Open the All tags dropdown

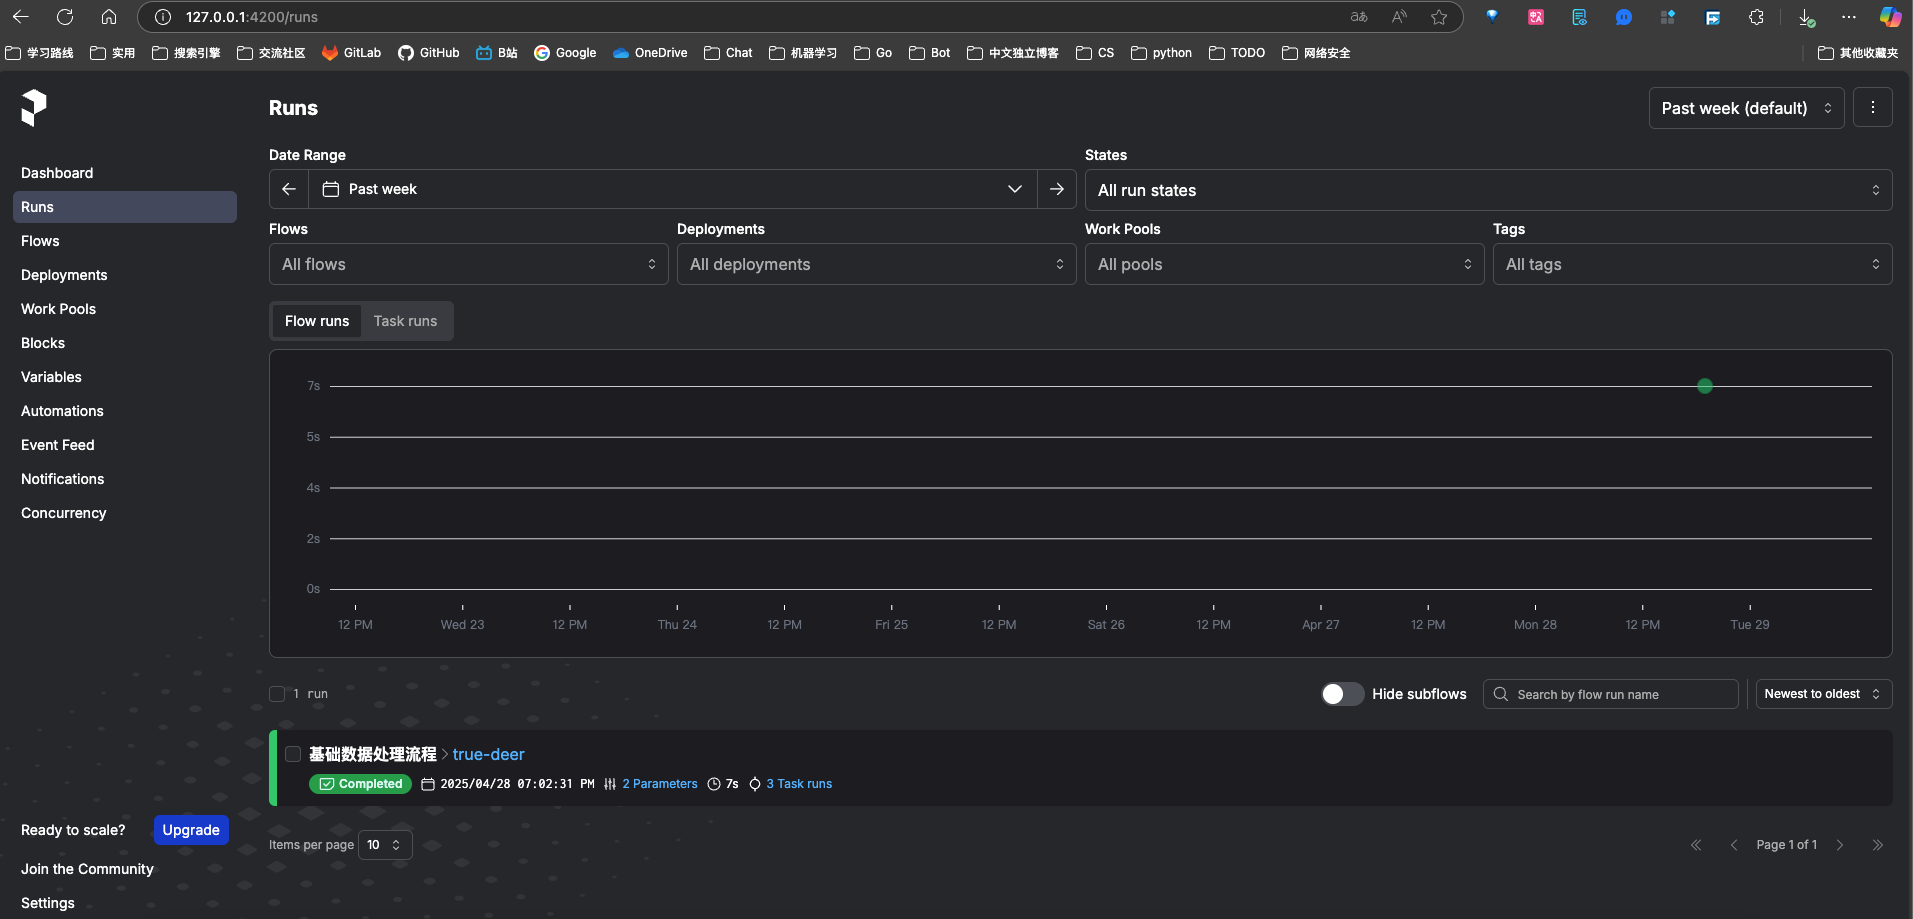(1692, 264)
